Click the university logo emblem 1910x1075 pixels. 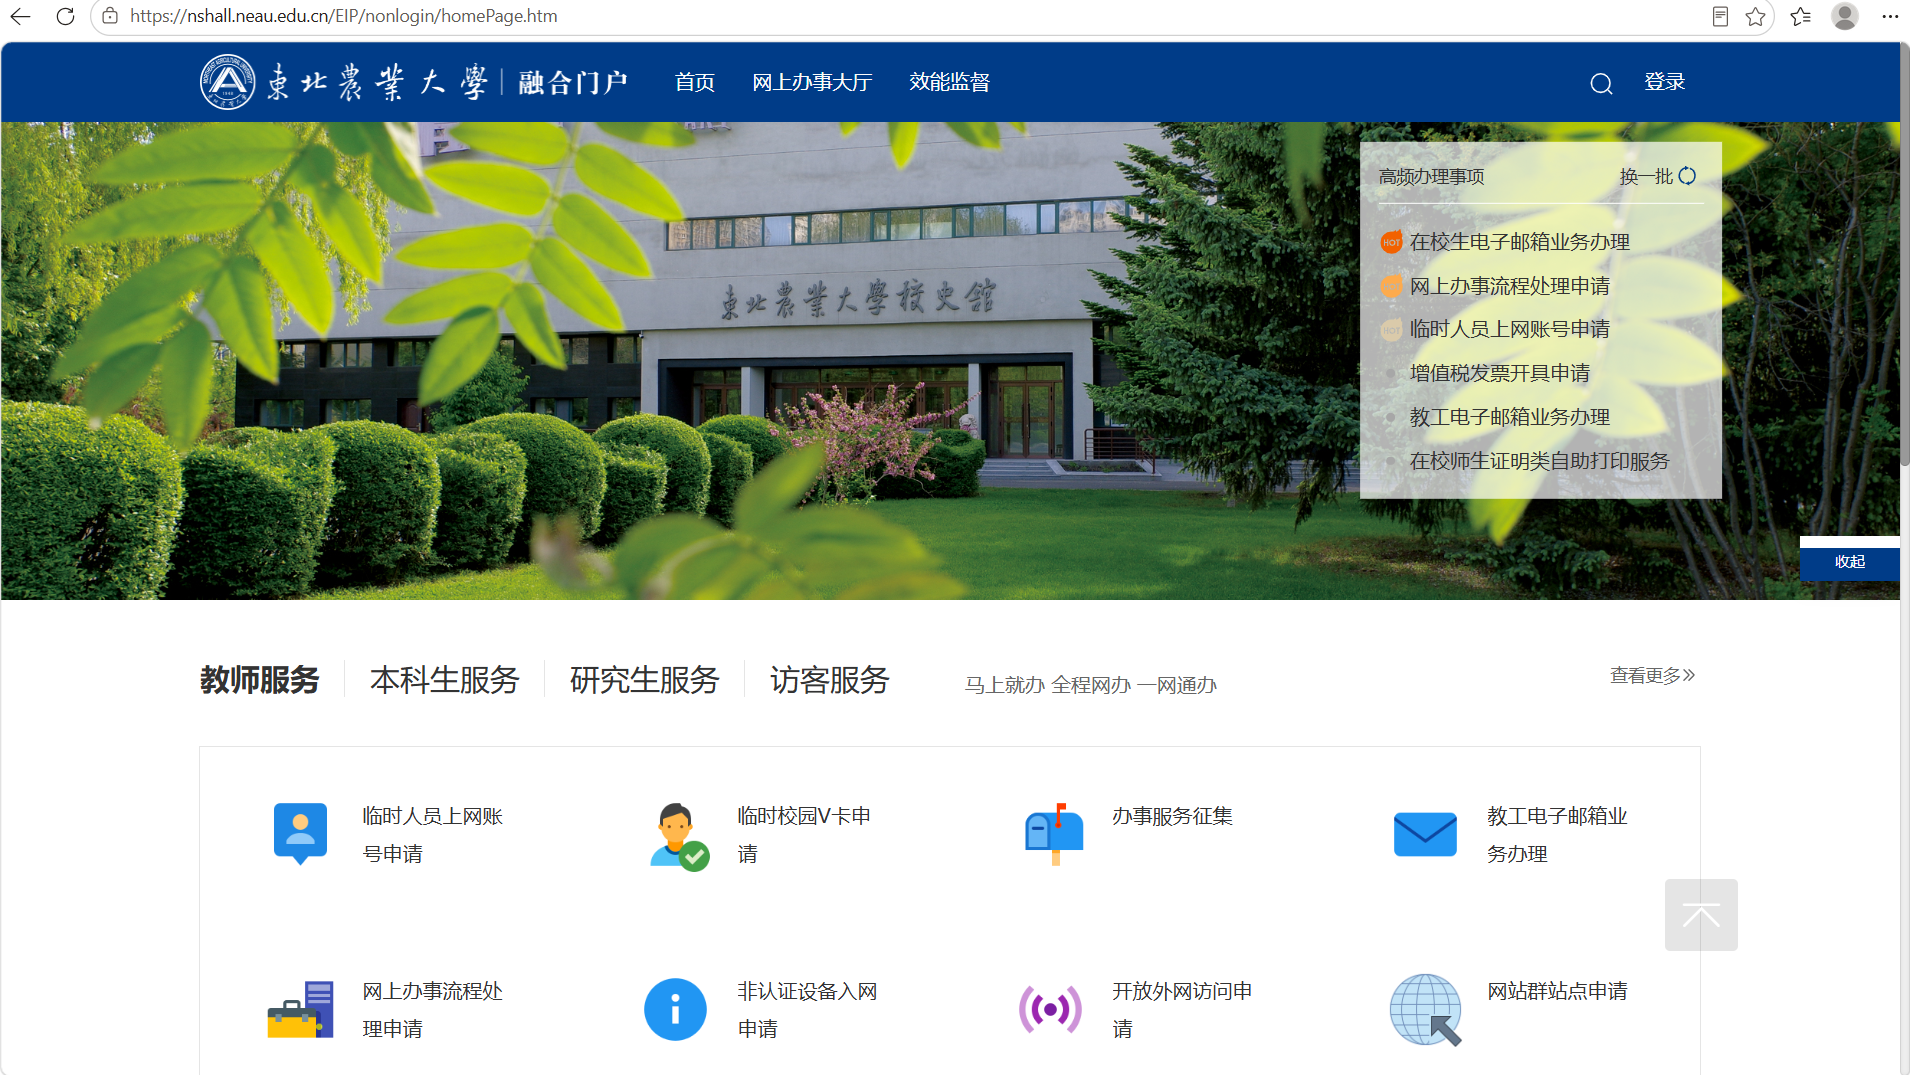point(227,82)
